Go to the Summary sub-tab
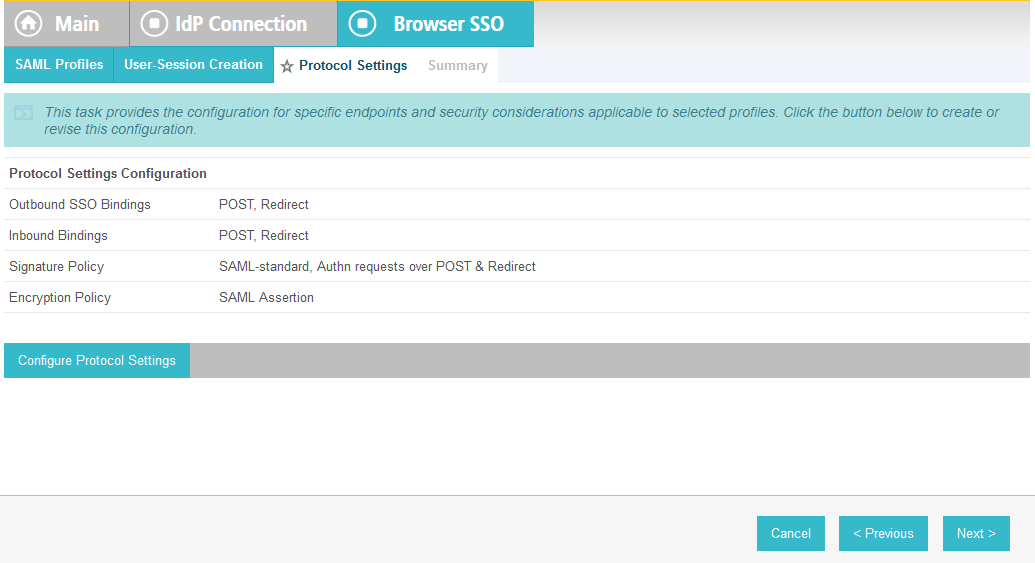Screen dimensions: 1035x563 click(x=457, y=65)
